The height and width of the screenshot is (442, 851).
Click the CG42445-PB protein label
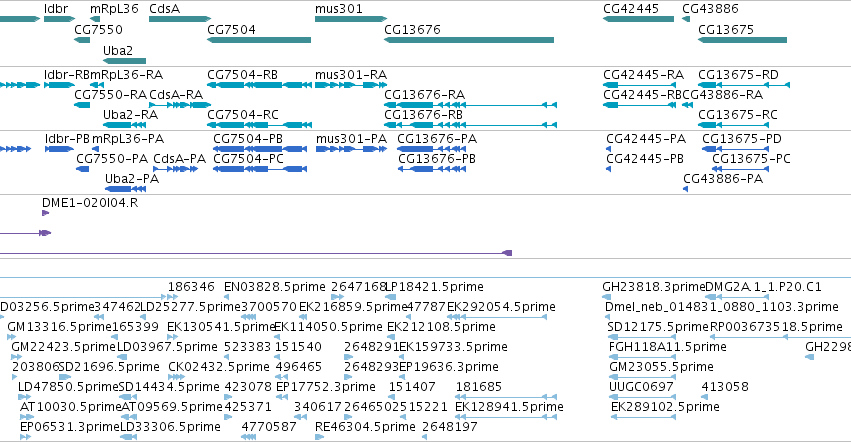tap(645, 159)
